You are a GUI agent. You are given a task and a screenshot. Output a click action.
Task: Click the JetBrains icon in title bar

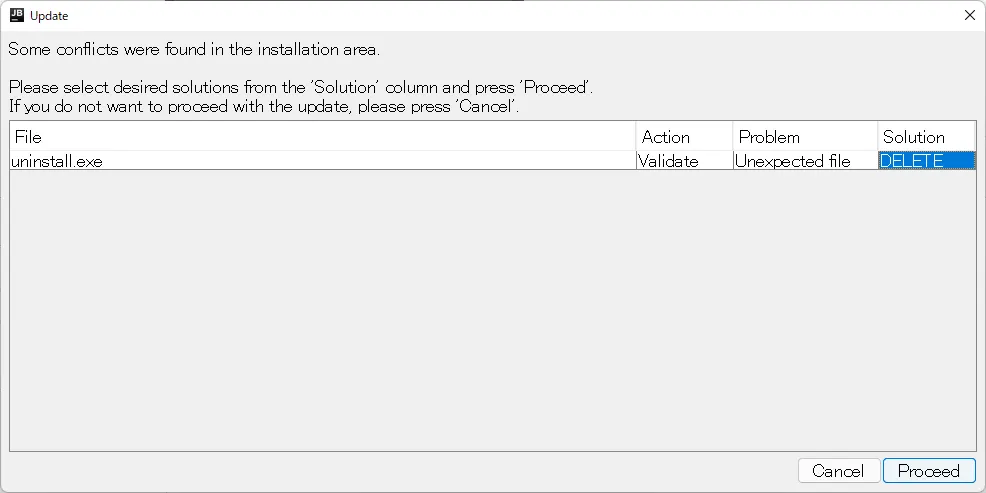(x=16, y=15)
